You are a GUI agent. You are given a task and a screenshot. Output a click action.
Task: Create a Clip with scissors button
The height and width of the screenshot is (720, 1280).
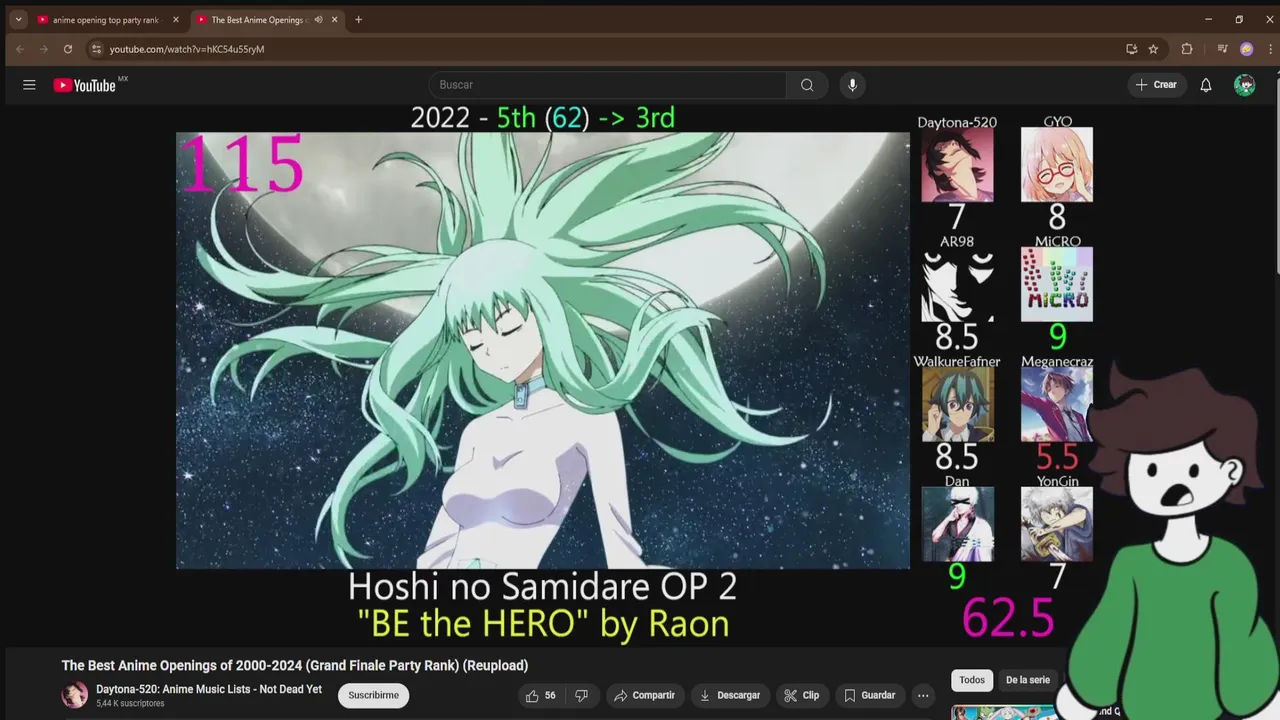tap(802, 695)
